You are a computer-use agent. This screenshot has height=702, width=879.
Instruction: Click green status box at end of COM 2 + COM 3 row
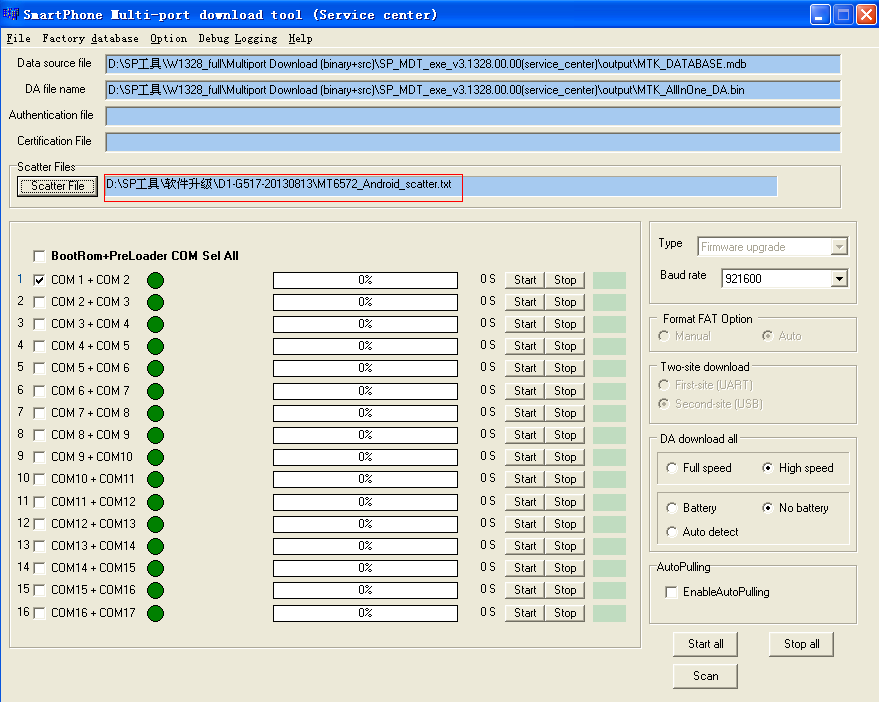pyautogui.click(x=609, y=302)
